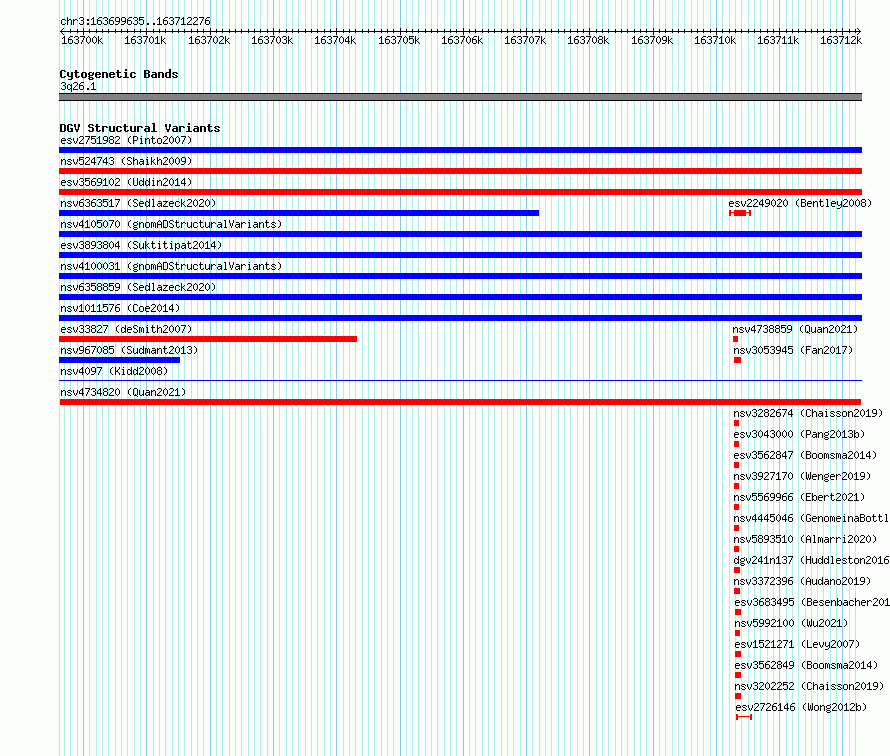Click the red marker under nsv5893510
Image resolution: width=890 pixels, height=756 pixels.
pyautogui.click(x=736, y=549)
